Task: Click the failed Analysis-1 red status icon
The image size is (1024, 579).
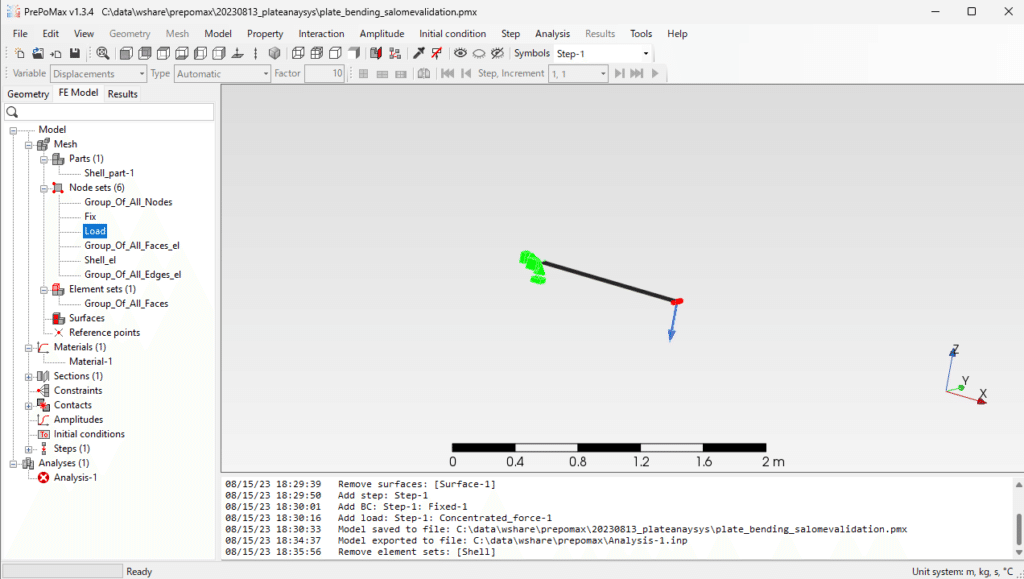Action: pyautogui.click(x=44, y=478)
